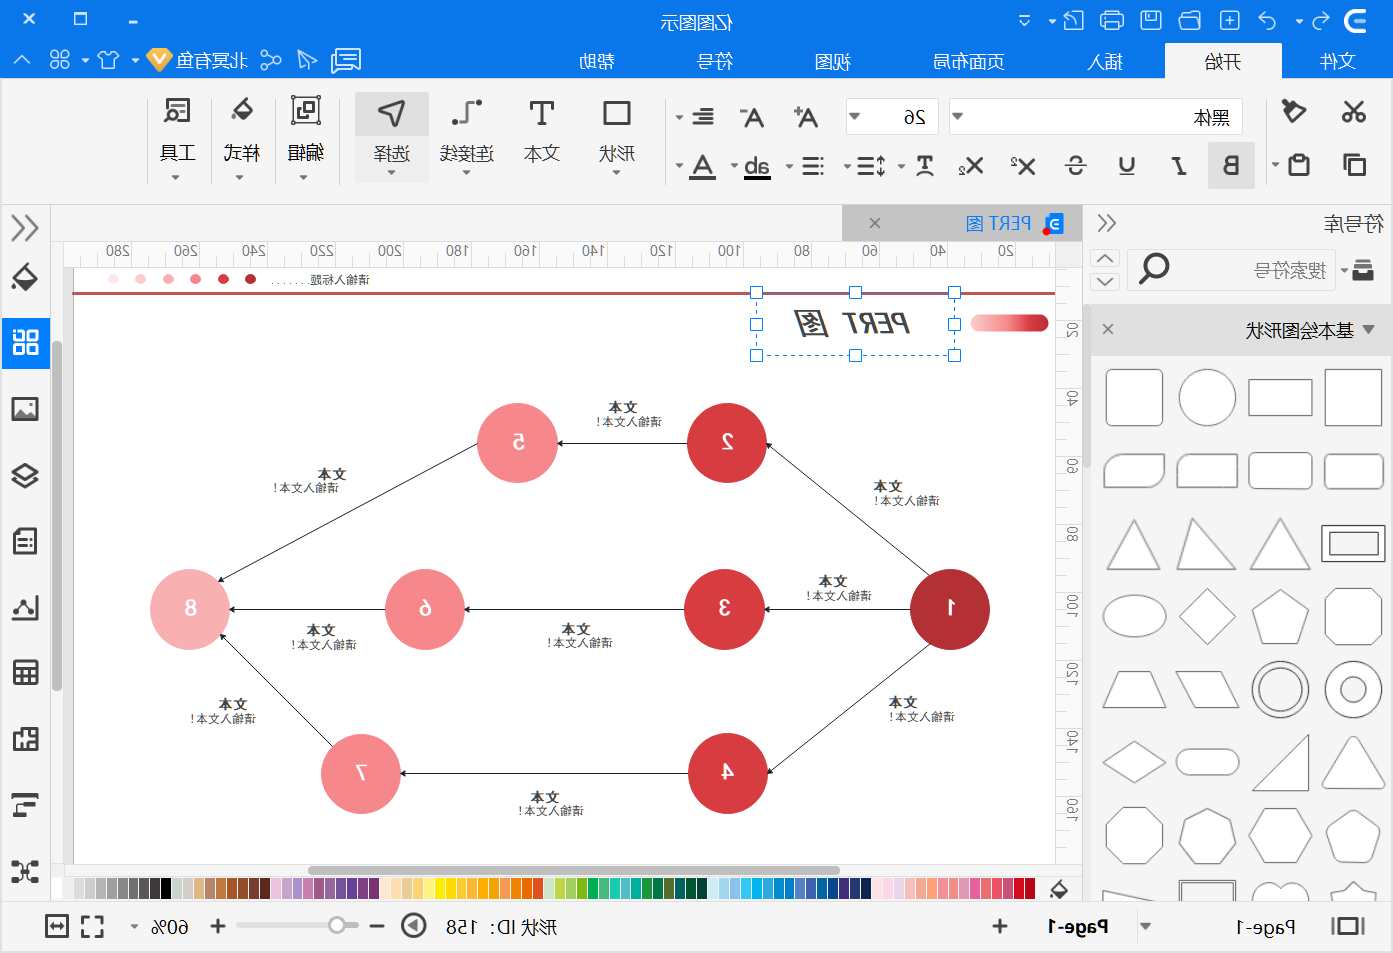
Task: Toggle Bold formatting button
Action: 1231,166
